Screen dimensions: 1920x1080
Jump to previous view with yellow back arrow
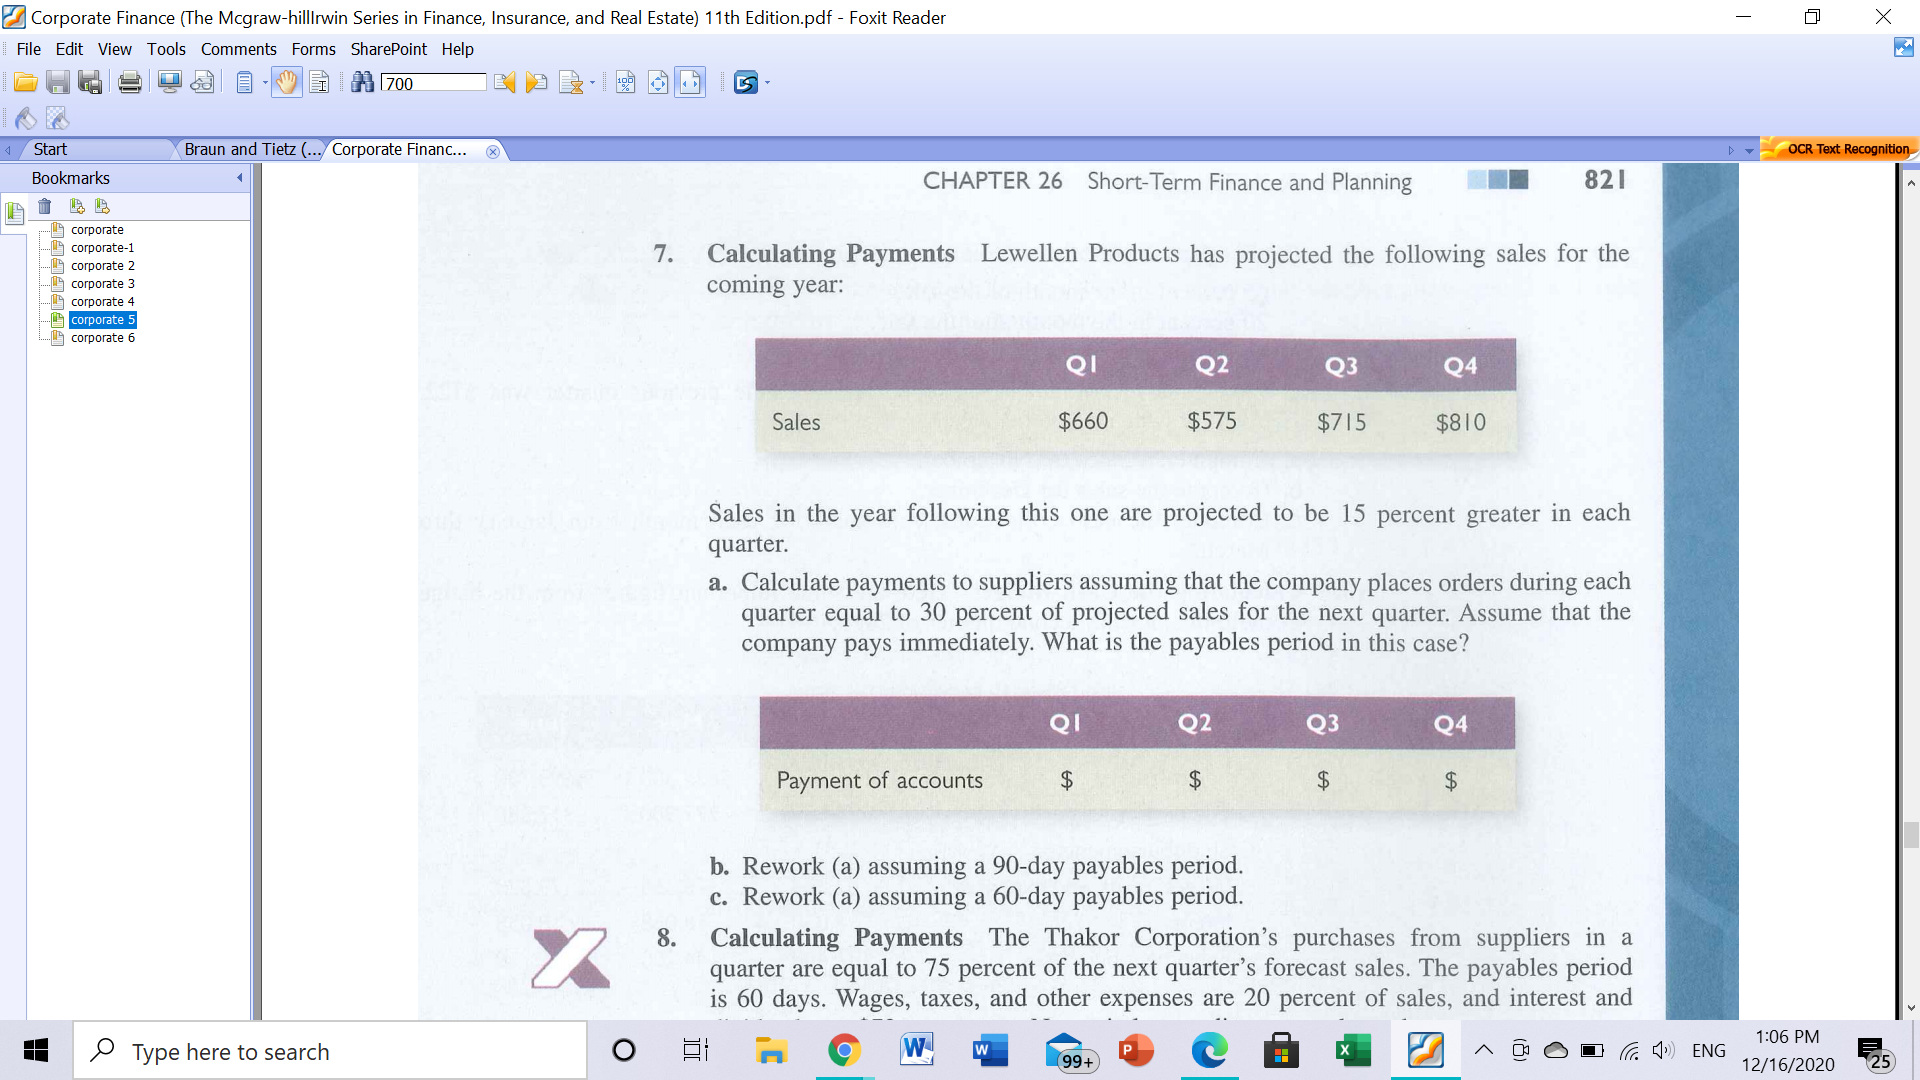[503, 82]
